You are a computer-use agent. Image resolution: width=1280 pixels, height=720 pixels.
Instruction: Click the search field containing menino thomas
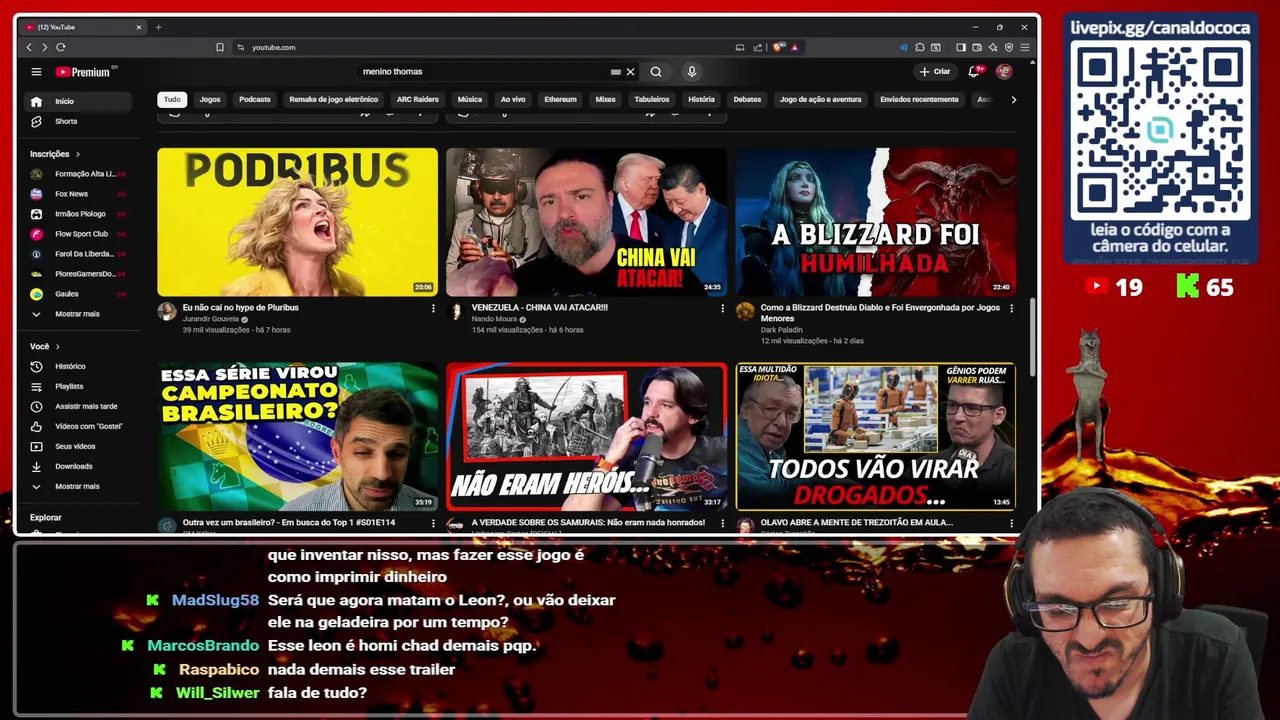pos(485,72)
